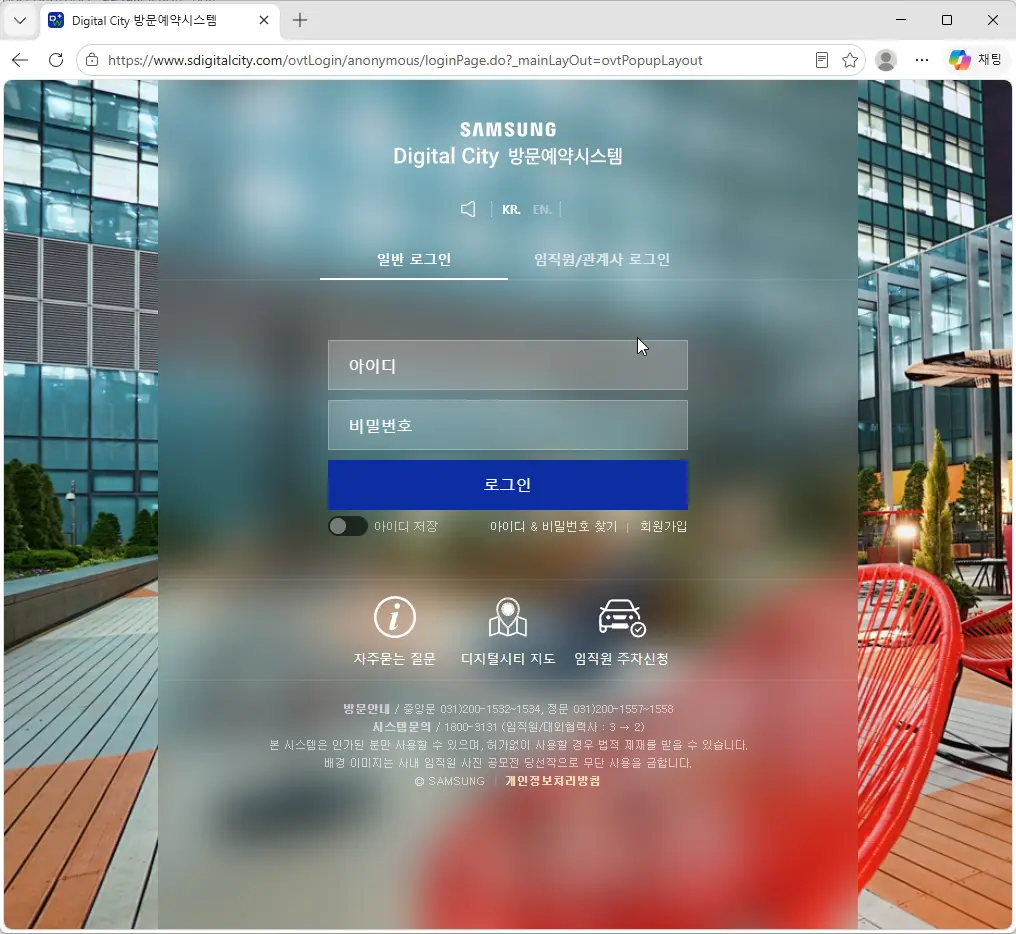Select the 임직원/관계사 로그인 tab
1016x934 pixels.
point(602,260)
